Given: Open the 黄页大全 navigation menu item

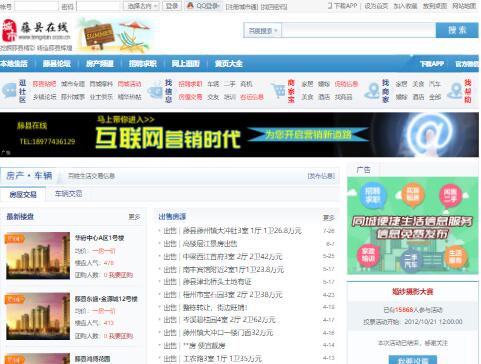Looking at the screenshot, I should [x=229, y=64].
